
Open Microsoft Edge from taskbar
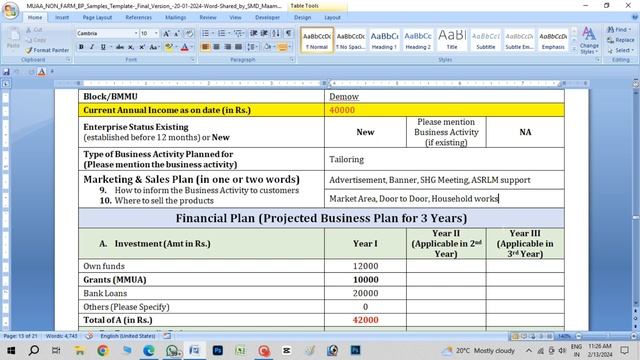[149, 350]
